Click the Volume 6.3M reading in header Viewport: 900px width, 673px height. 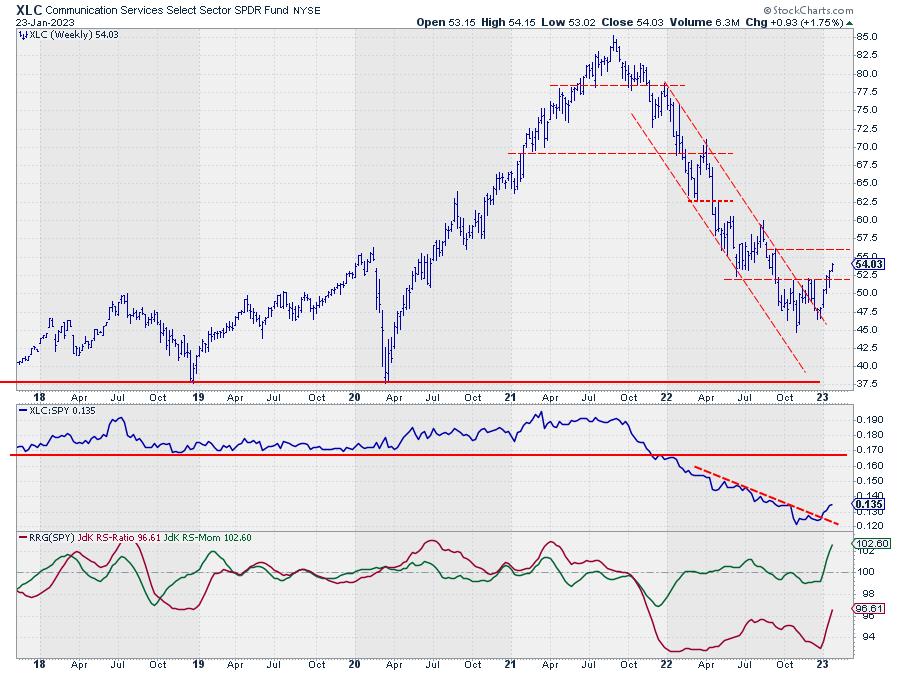[719, 21]
